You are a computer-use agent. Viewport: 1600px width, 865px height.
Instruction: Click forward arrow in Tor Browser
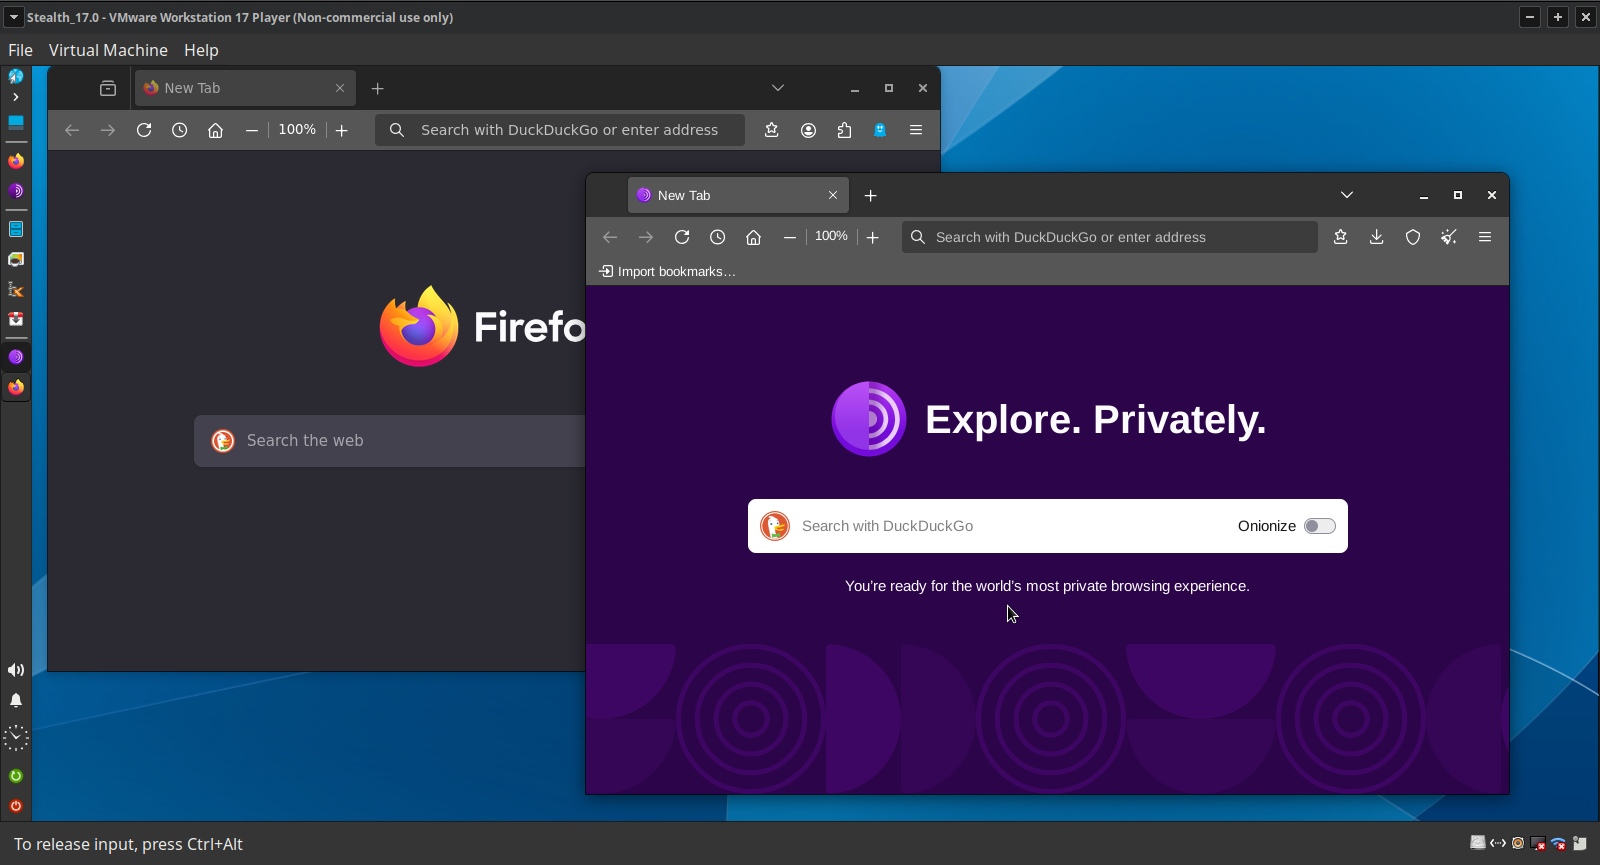coord(646,237)
